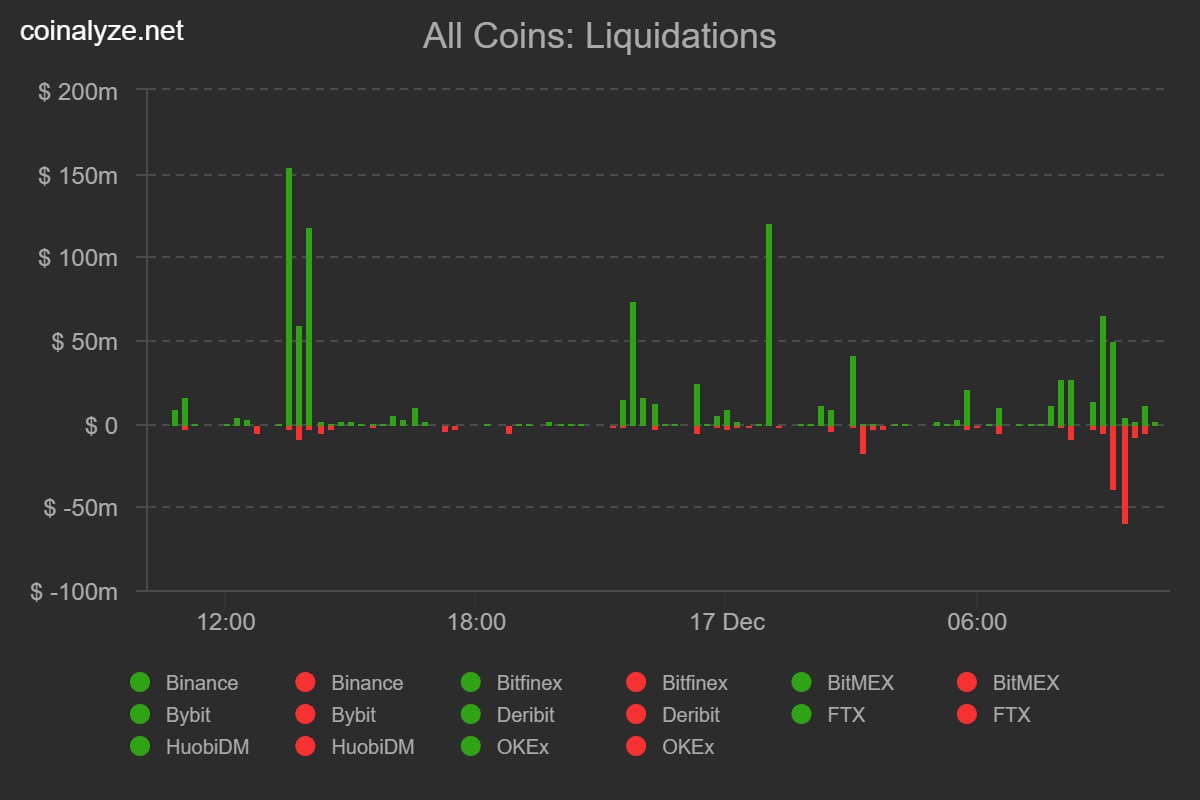
Task: Hide the green BitMEX series dot
Action: 802,683
